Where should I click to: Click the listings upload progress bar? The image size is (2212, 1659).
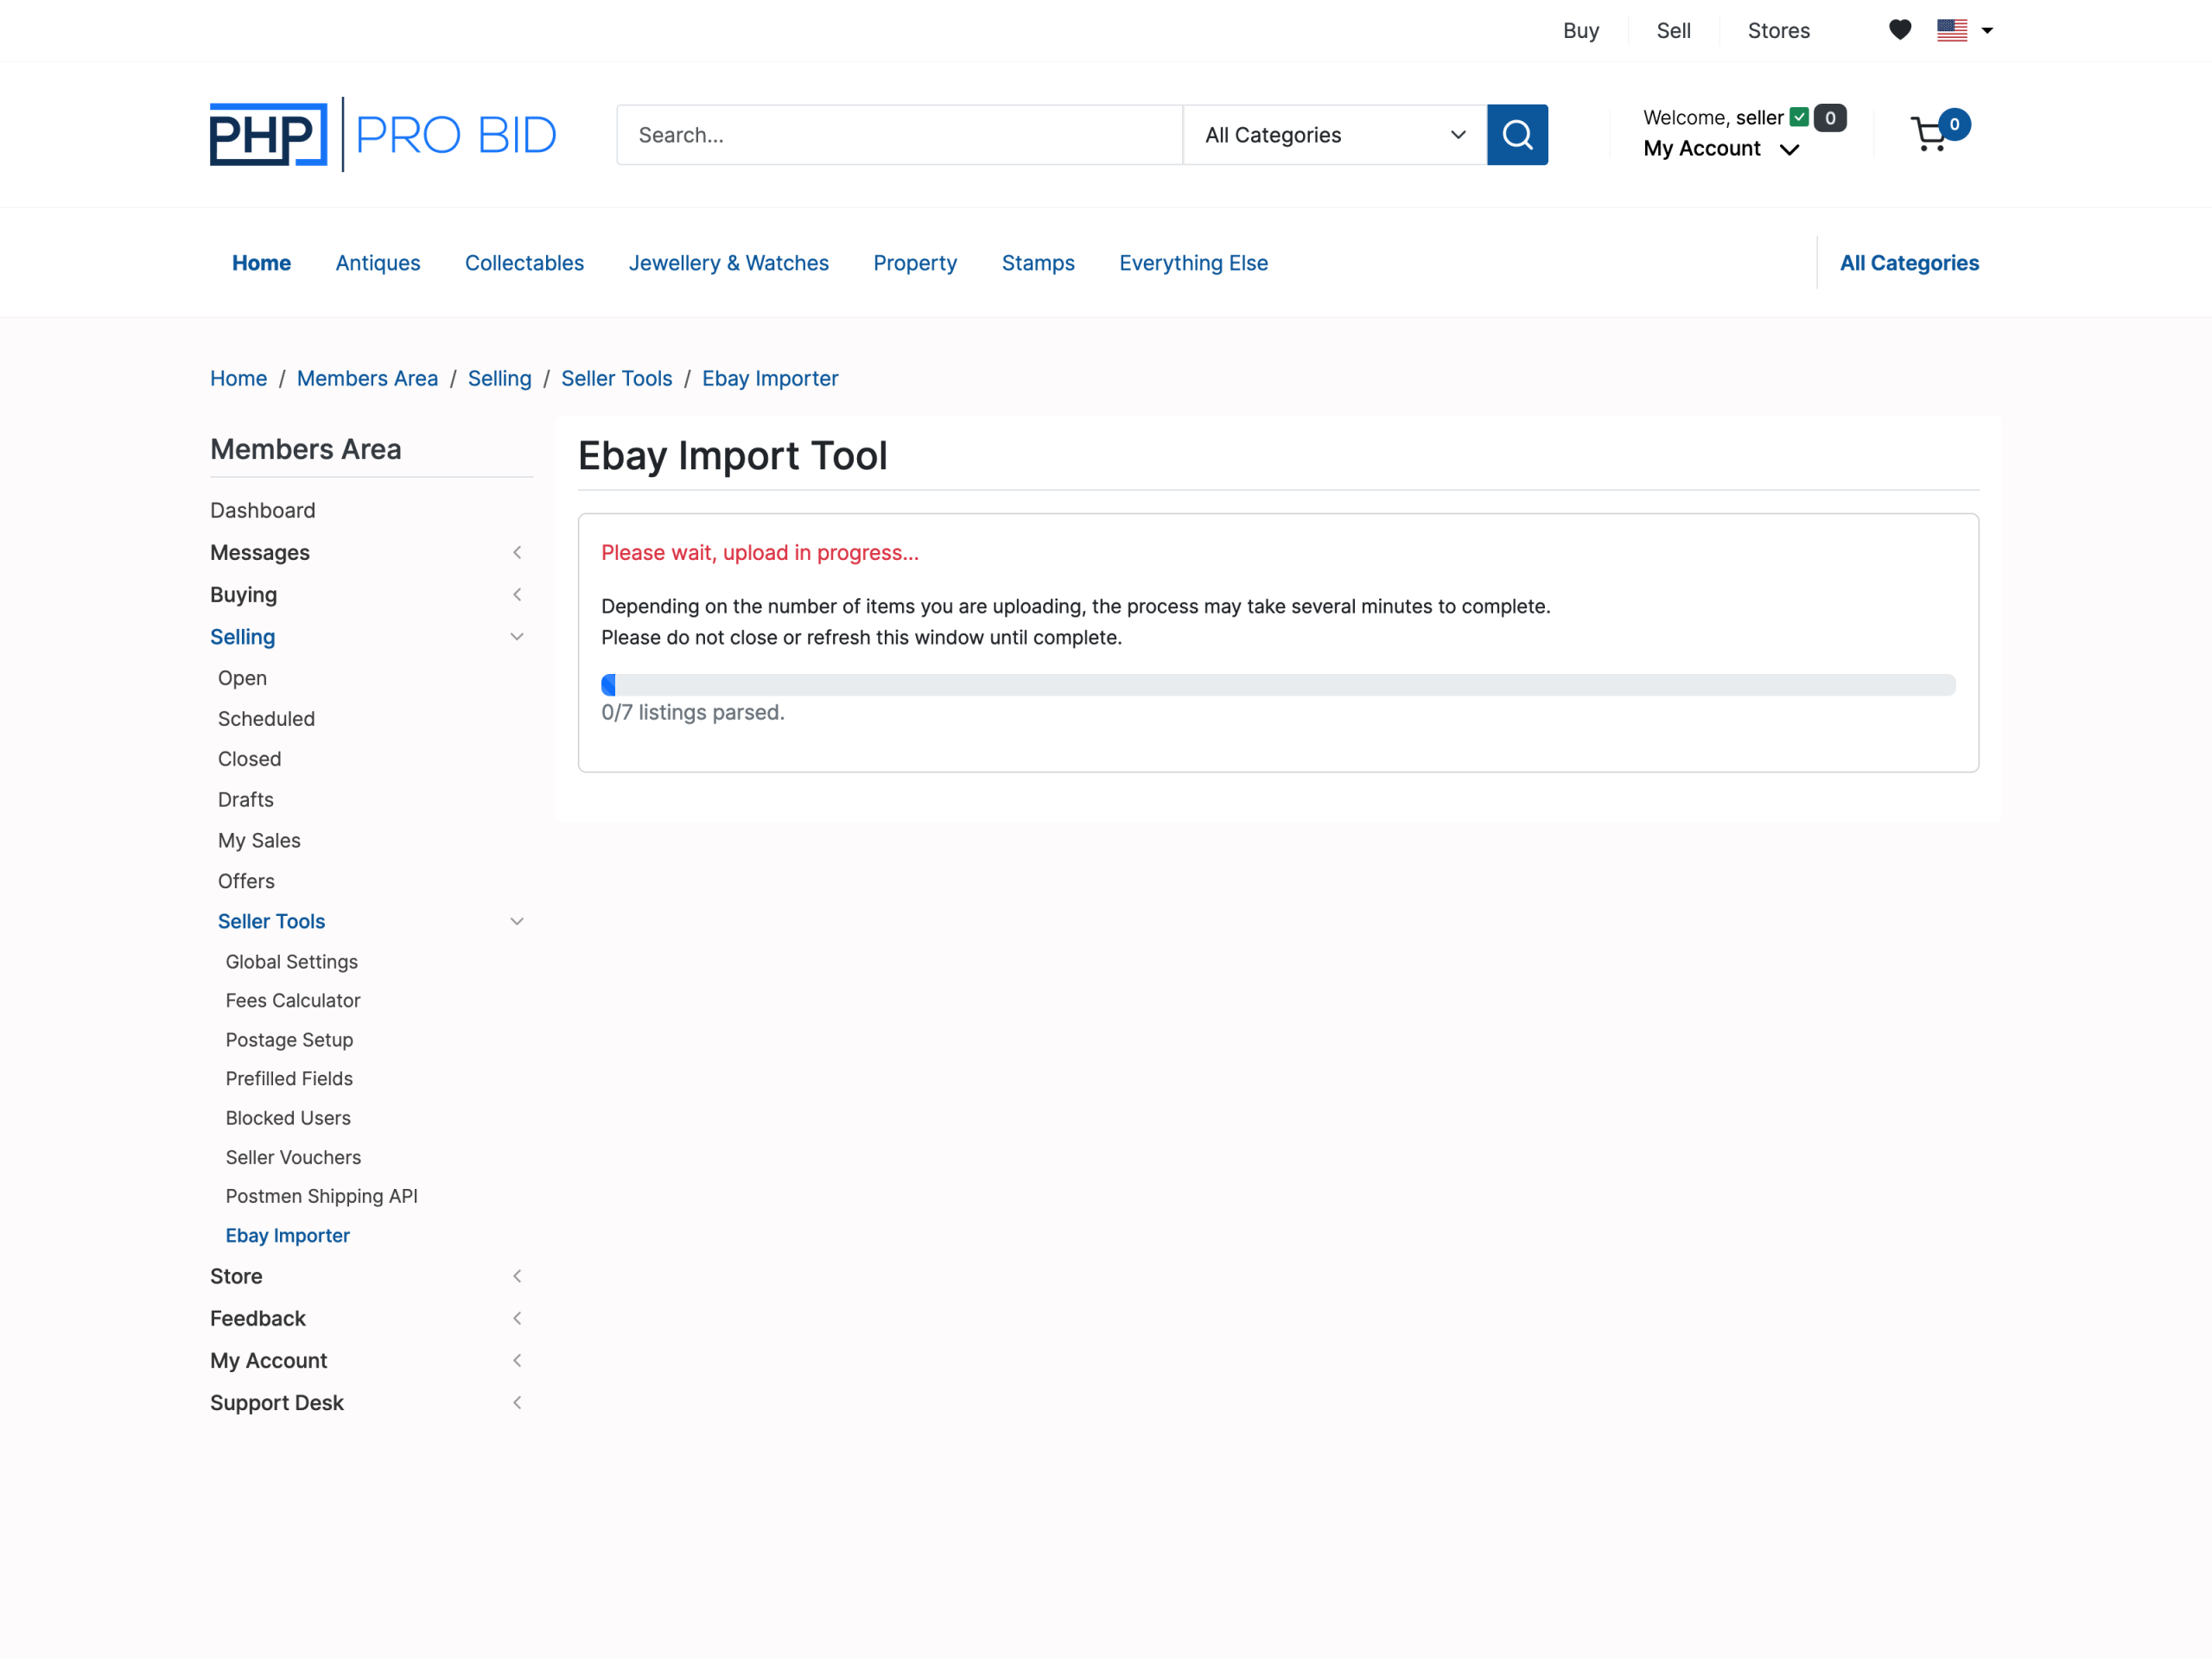point(1277,685)
